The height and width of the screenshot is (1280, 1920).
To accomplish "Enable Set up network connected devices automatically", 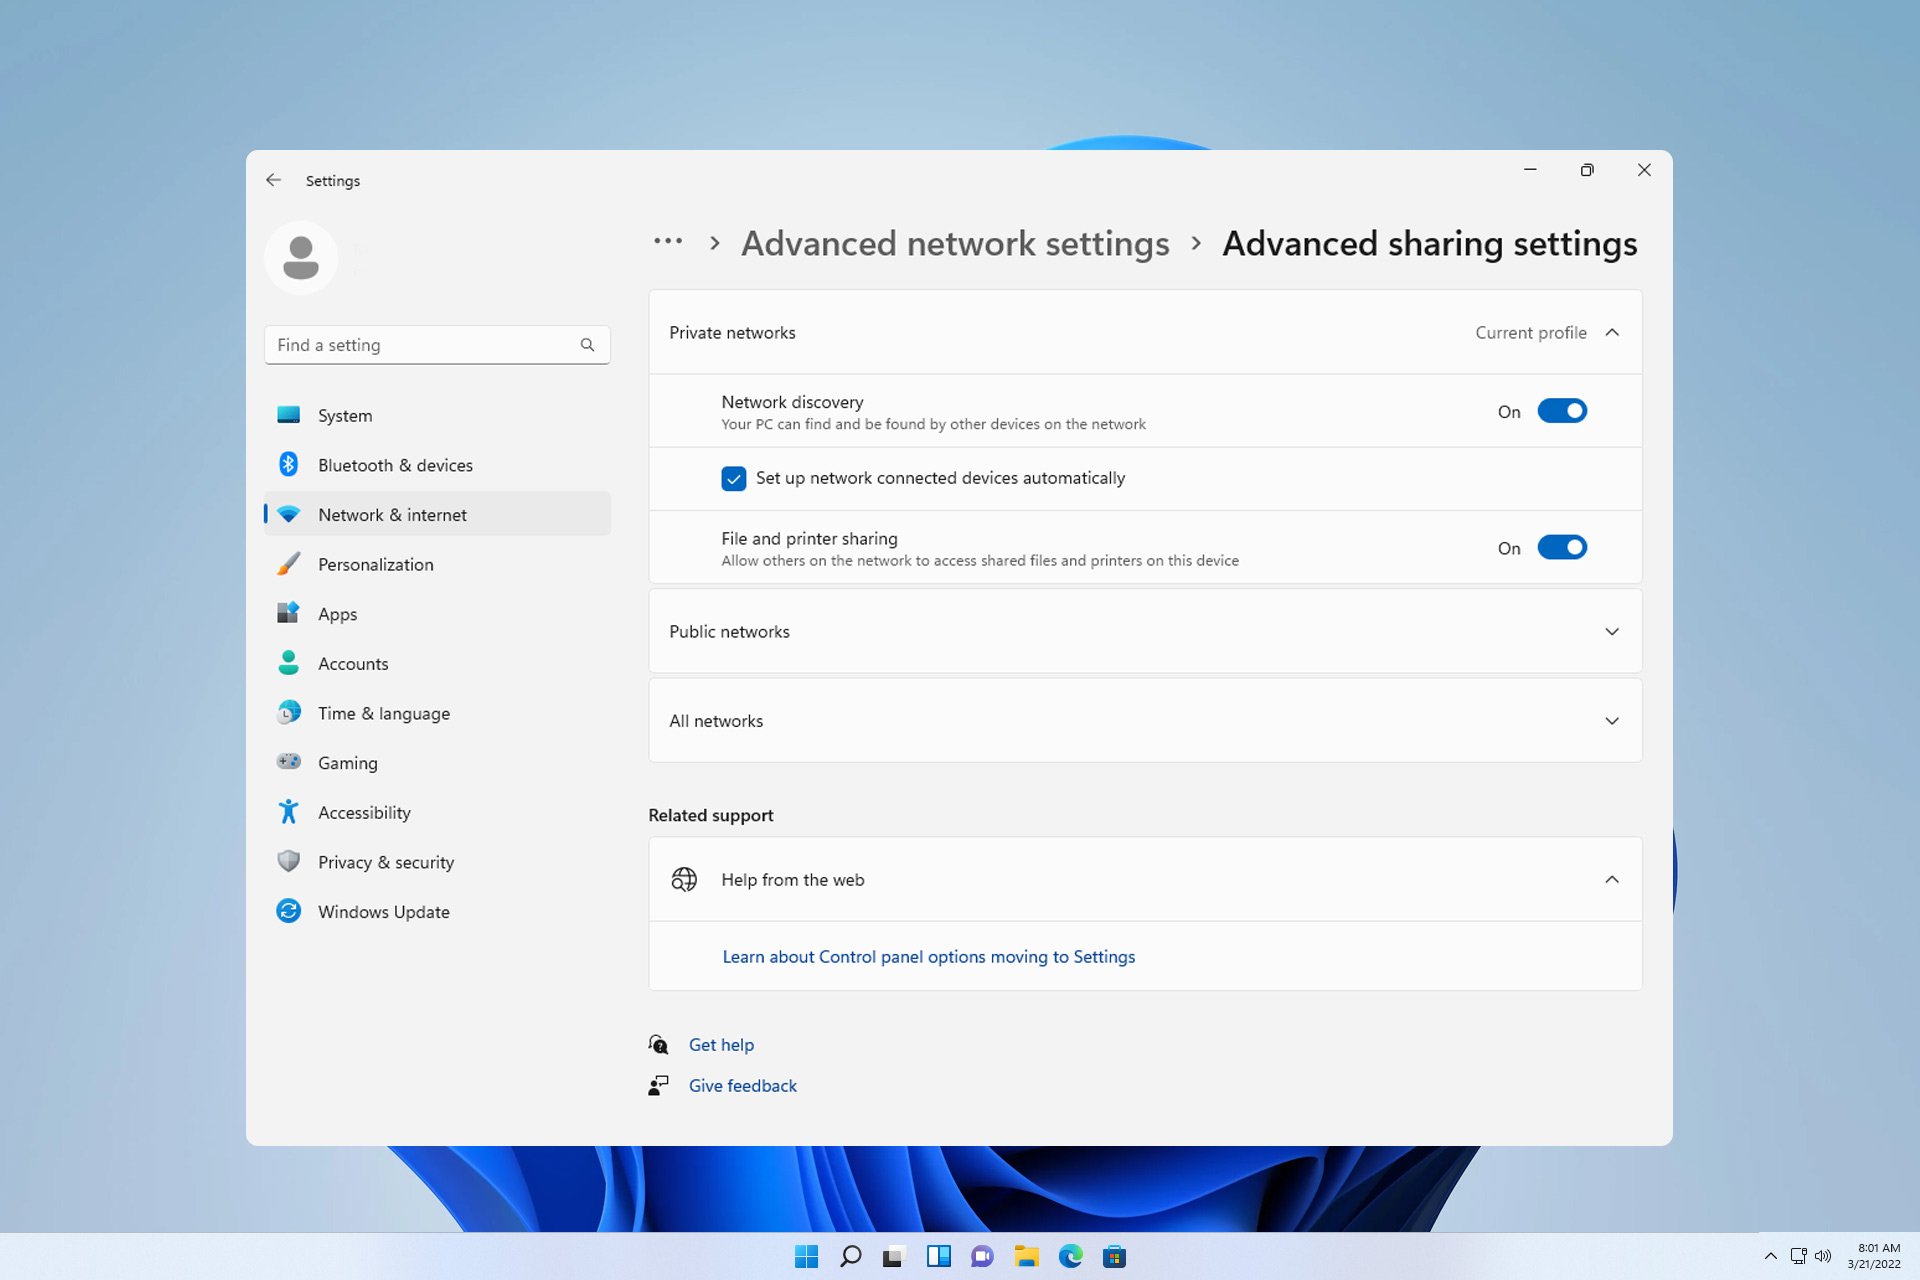I will pos(733,477).
